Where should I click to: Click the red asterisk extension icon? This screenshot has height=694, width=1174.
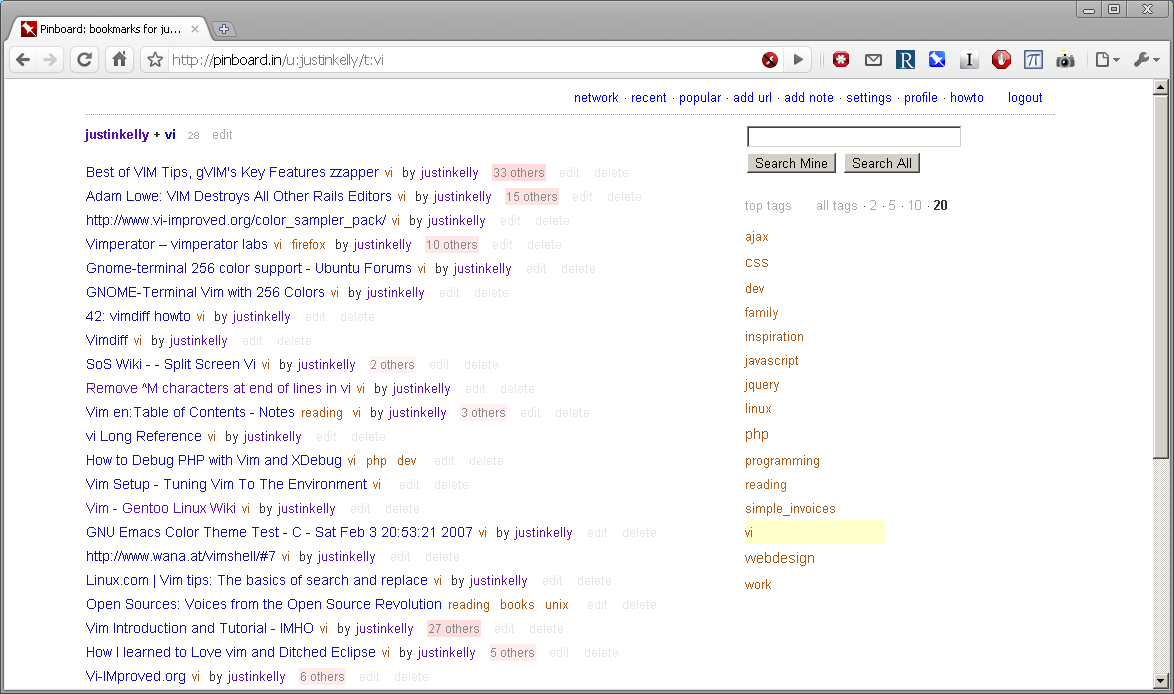pos(841,60)
